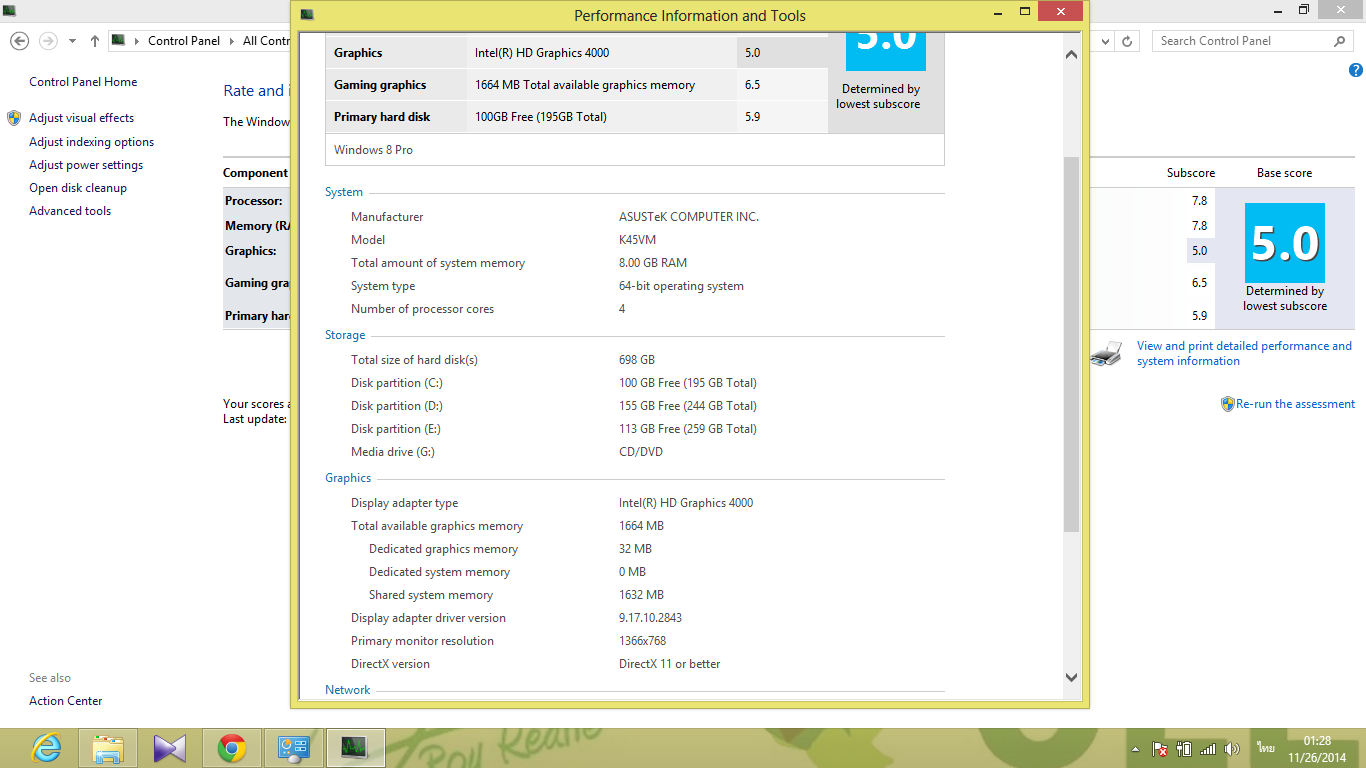Viewport: 1366px width, 768px height.
Task: Go back using the Control Panel back arrow
Action: (19, 41)
